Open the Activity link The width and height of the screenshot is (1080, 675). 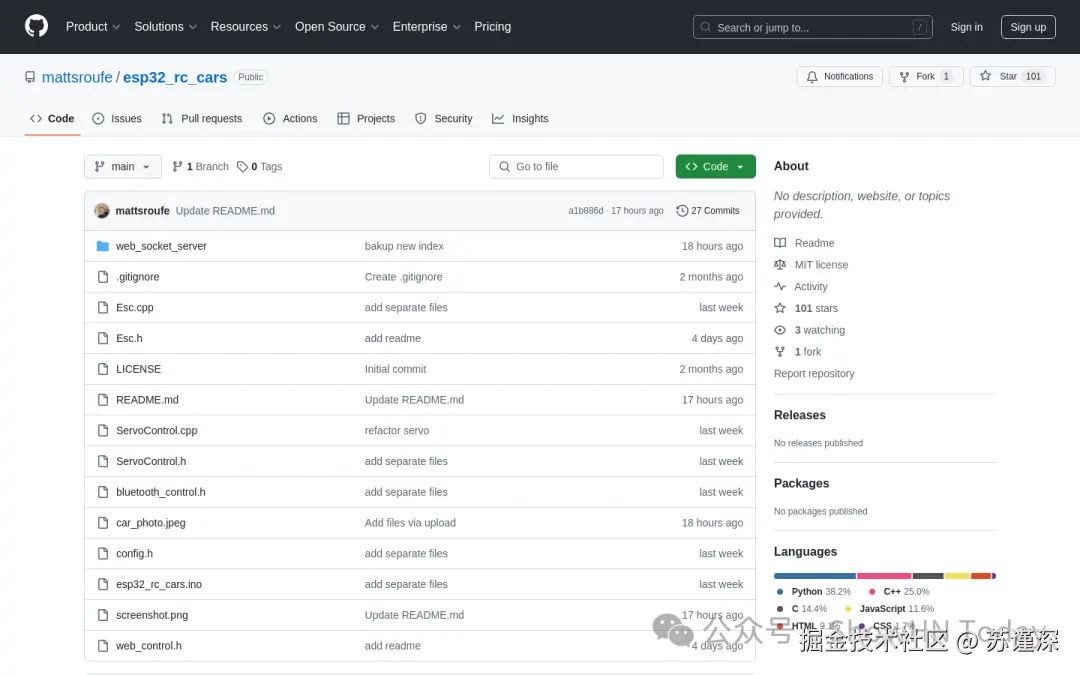[801, 287]
